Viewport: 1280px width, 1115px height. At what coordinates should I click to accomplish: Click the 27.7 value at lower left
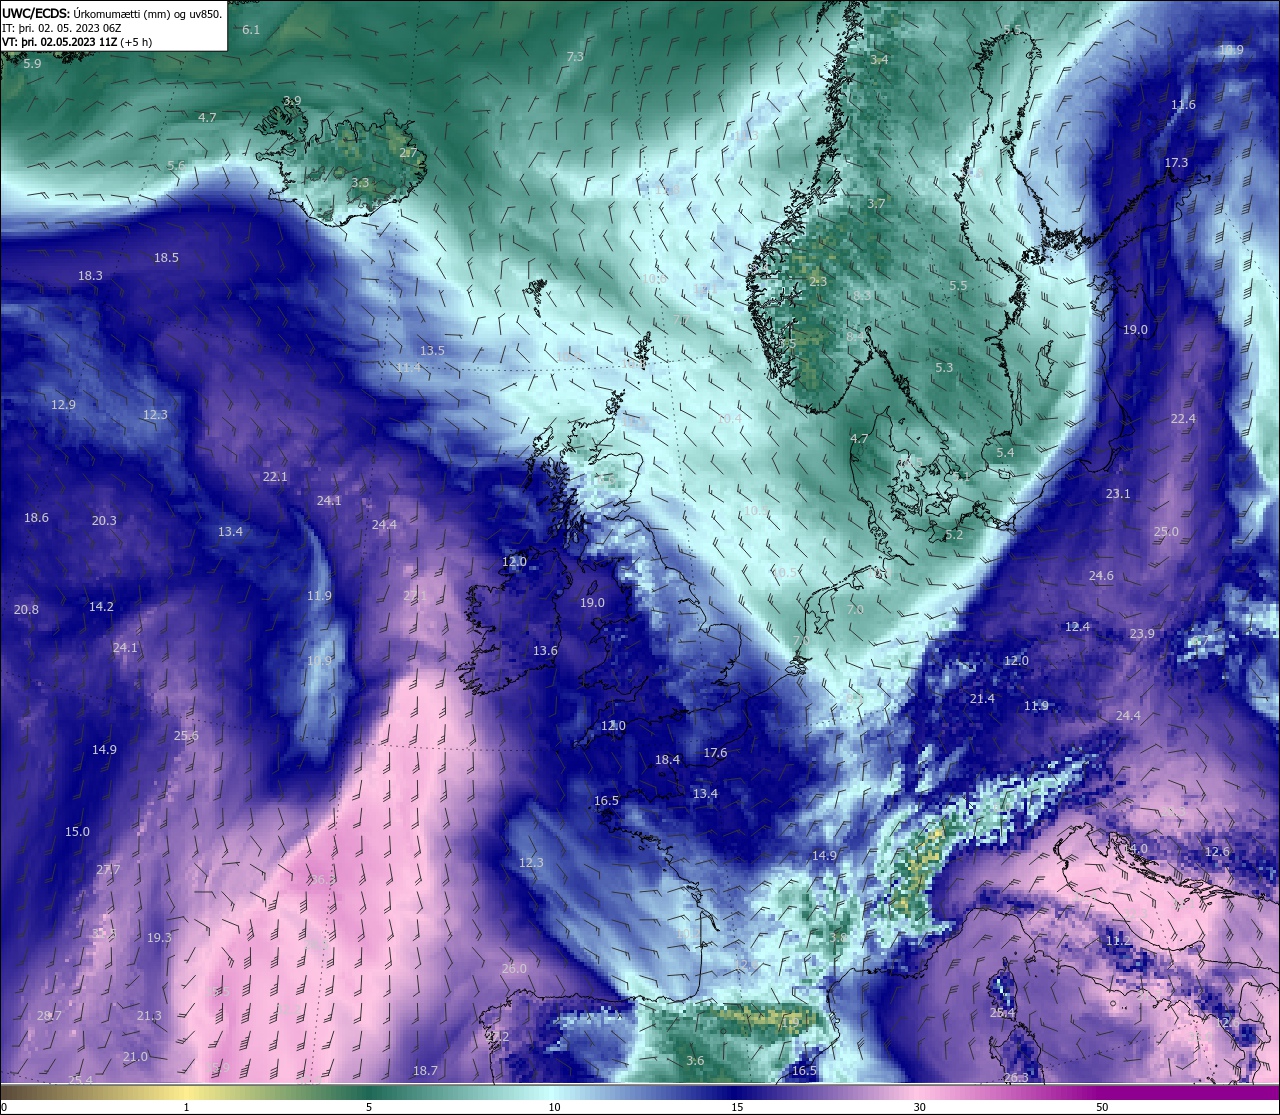(107, 869)
